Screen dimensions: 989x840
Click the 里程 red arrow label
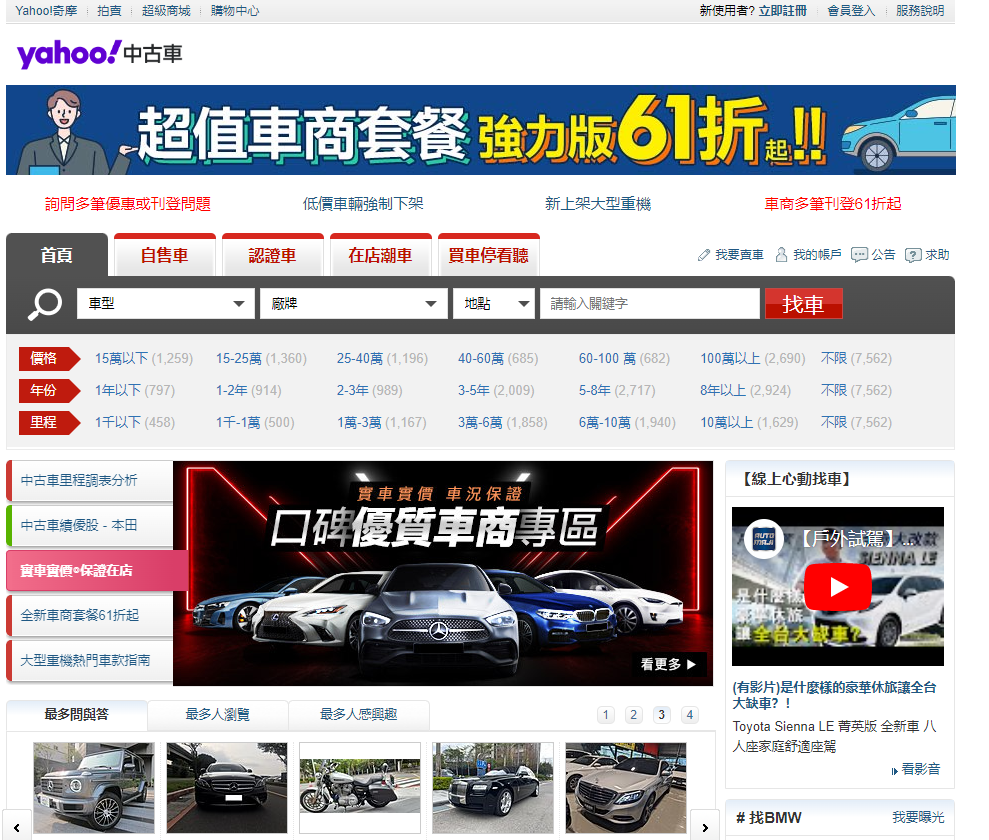click(49, 423)
